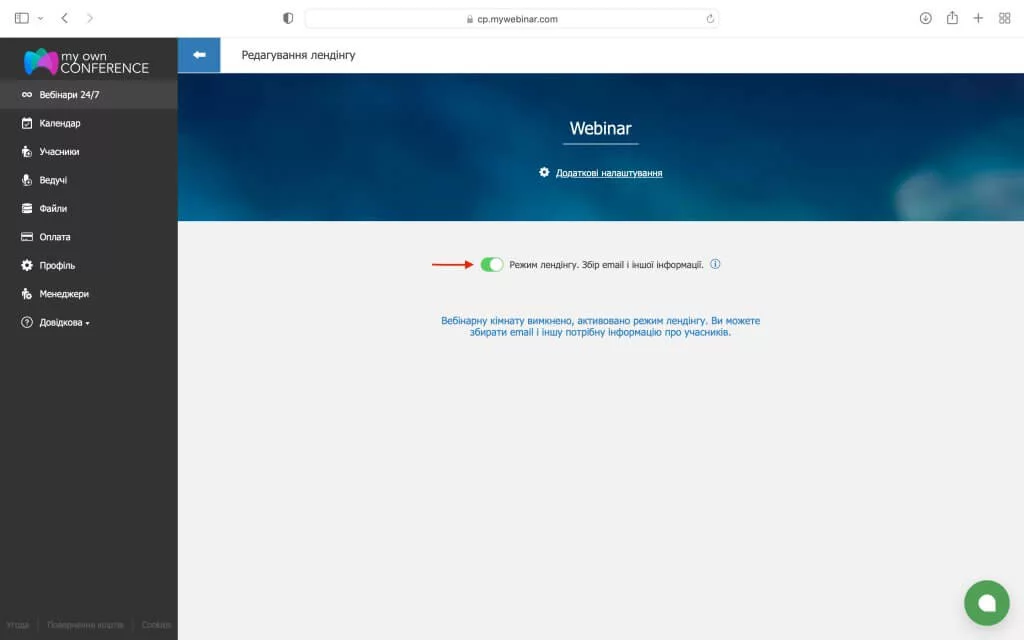1024x640 pixels.
Task: Open Додаткові налаштування link
Action: pyautogui.click(x=608, y=173)
